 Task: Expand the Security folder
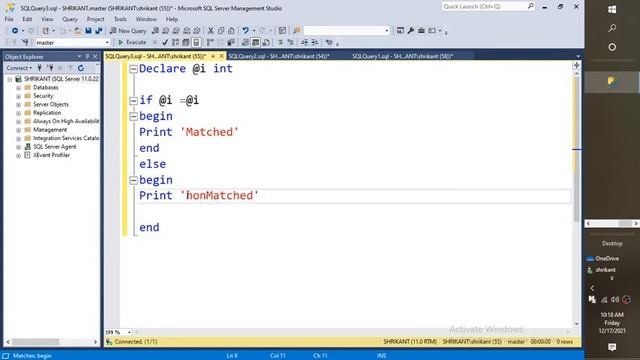(x=18, y=96)
